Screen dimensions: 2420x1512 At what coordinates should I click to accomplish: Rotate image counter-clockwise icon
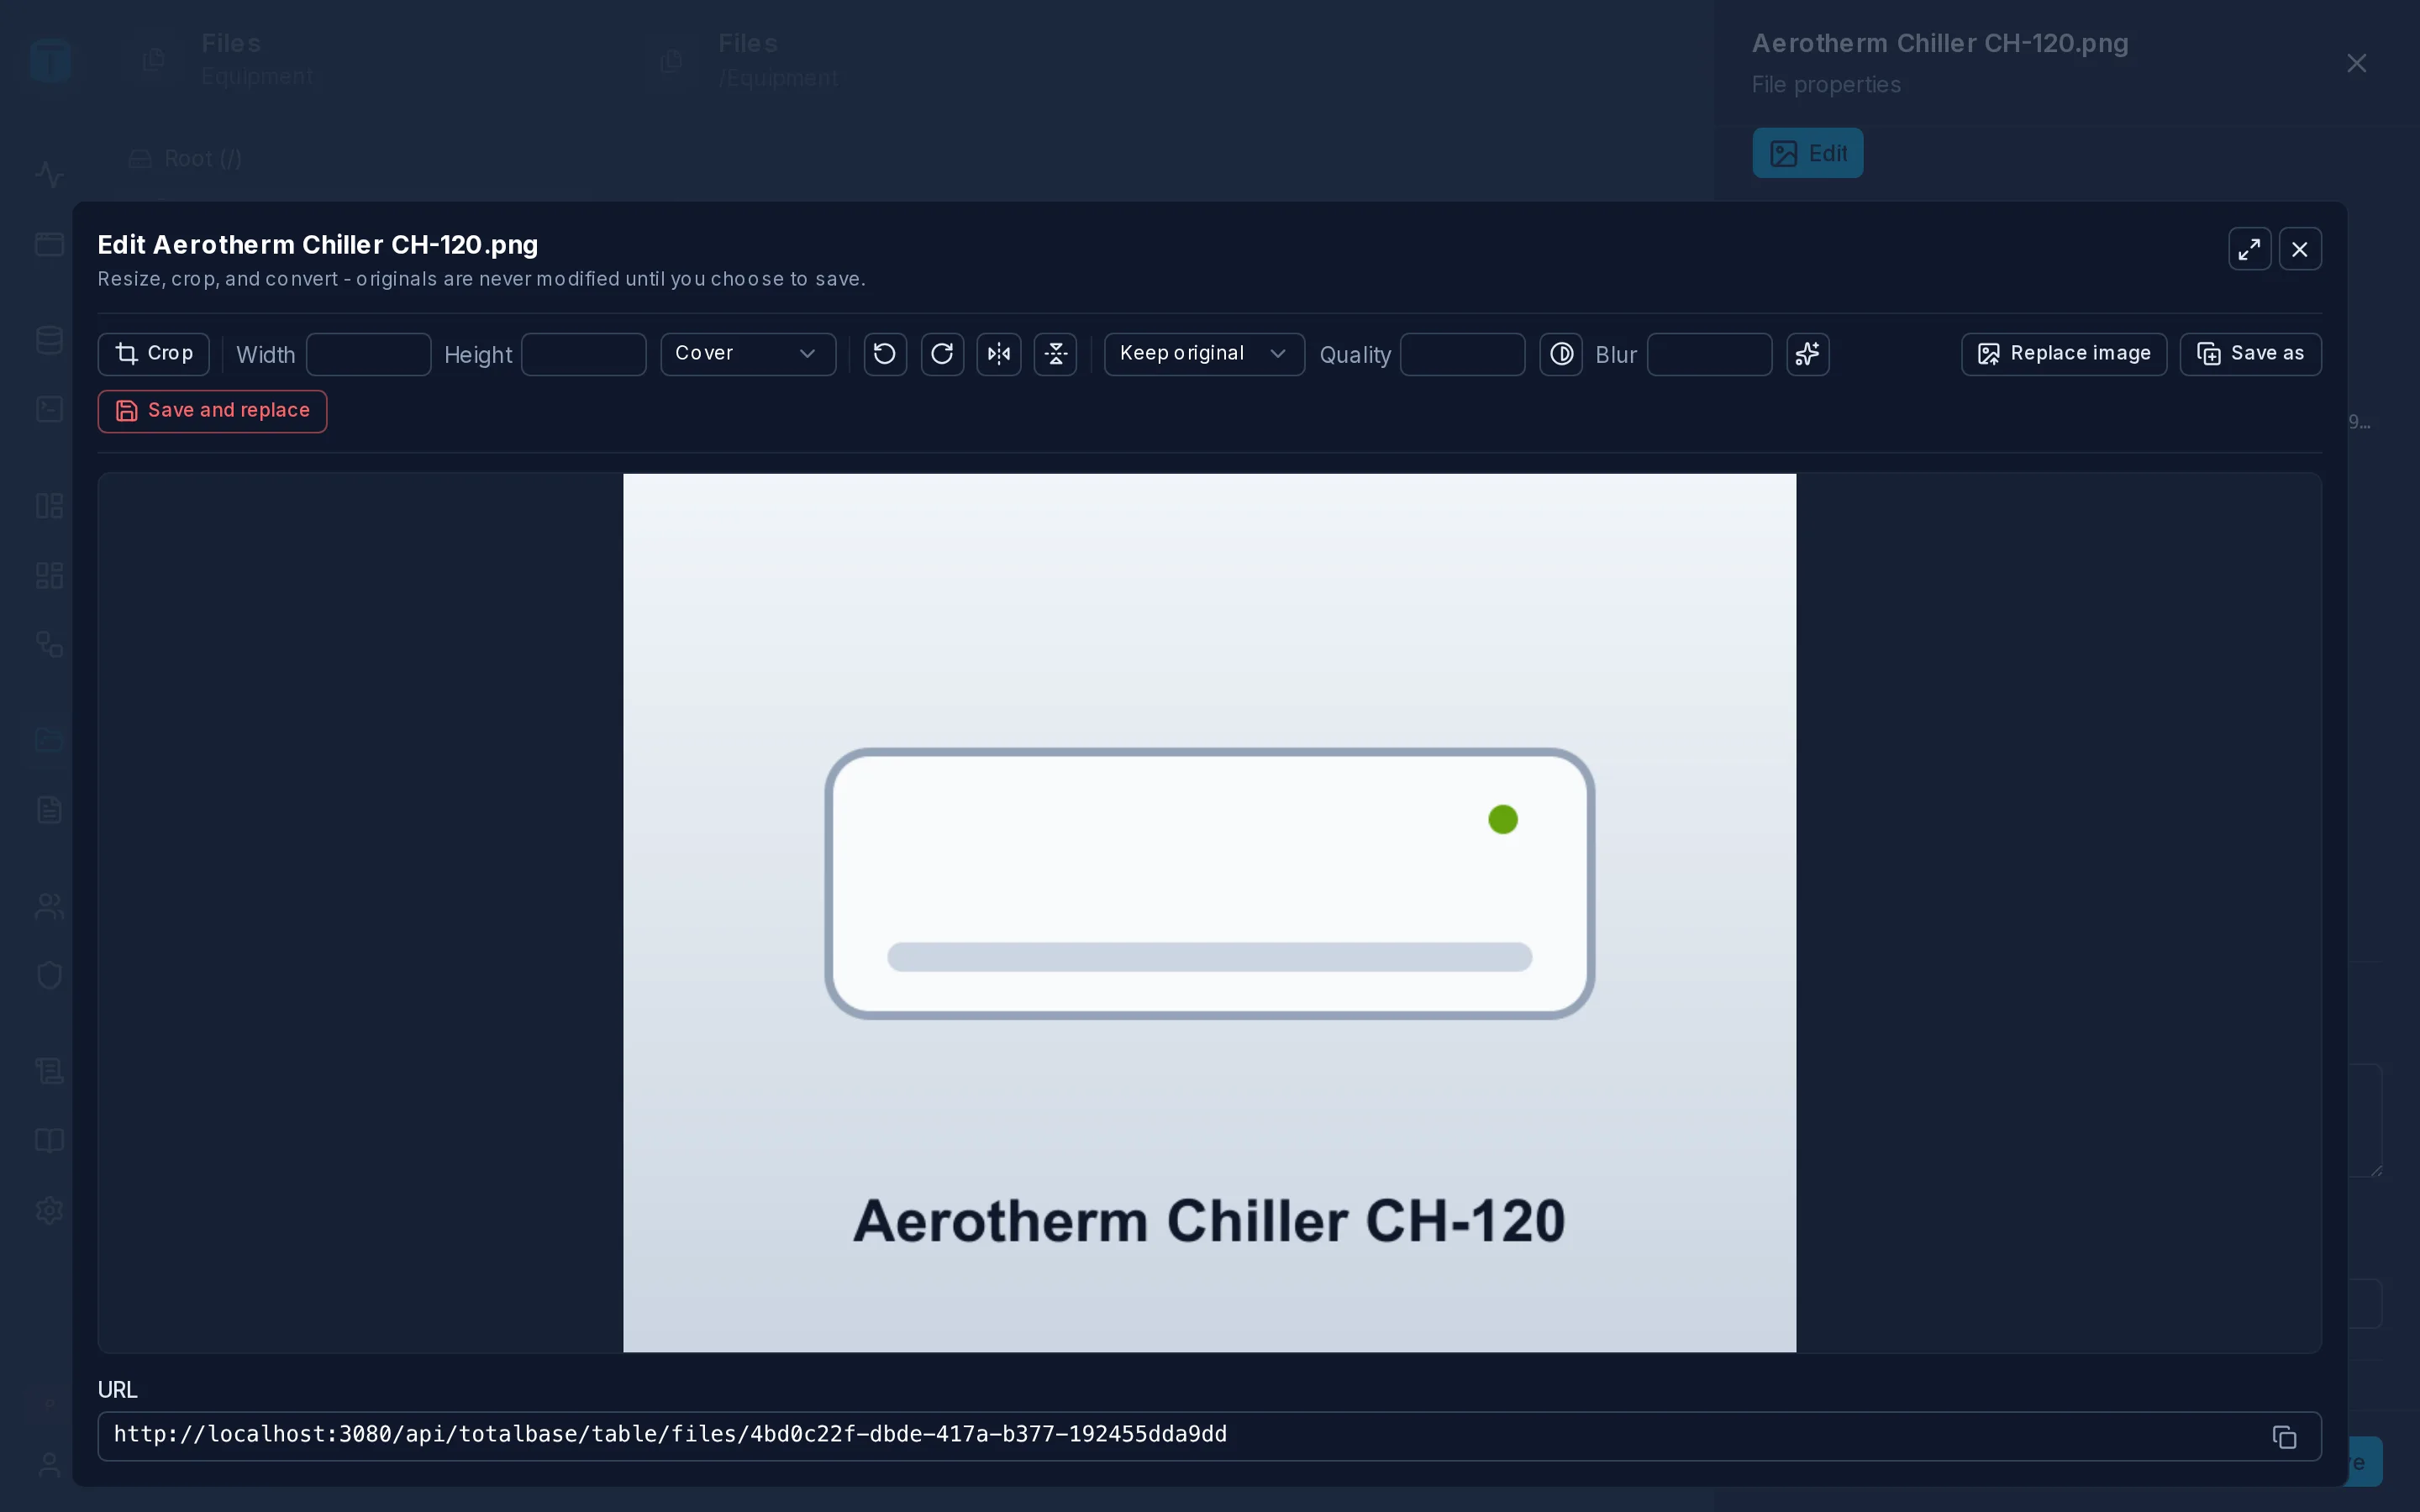tap(885, 354)
